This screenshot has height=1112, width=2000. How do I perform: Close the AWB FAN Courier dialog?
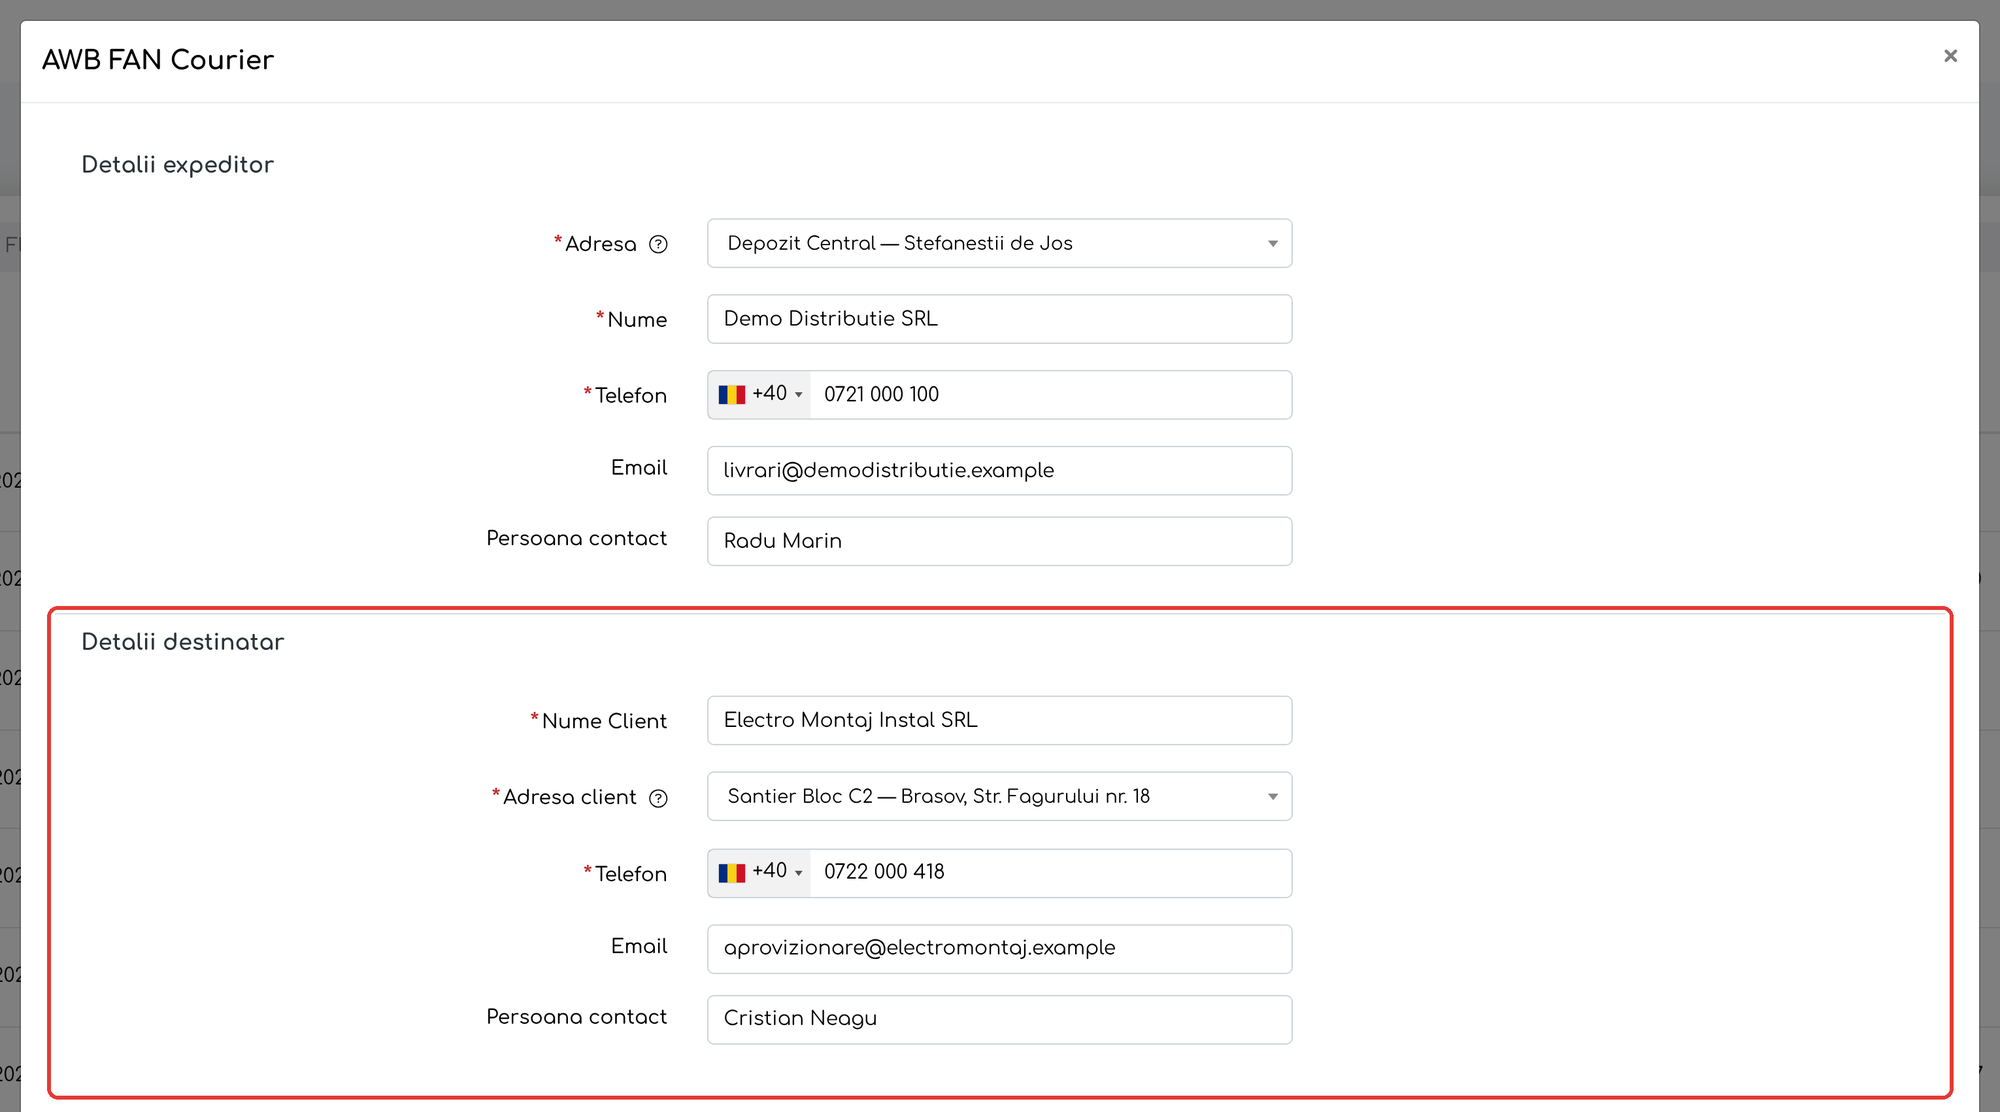point(1950,56)
